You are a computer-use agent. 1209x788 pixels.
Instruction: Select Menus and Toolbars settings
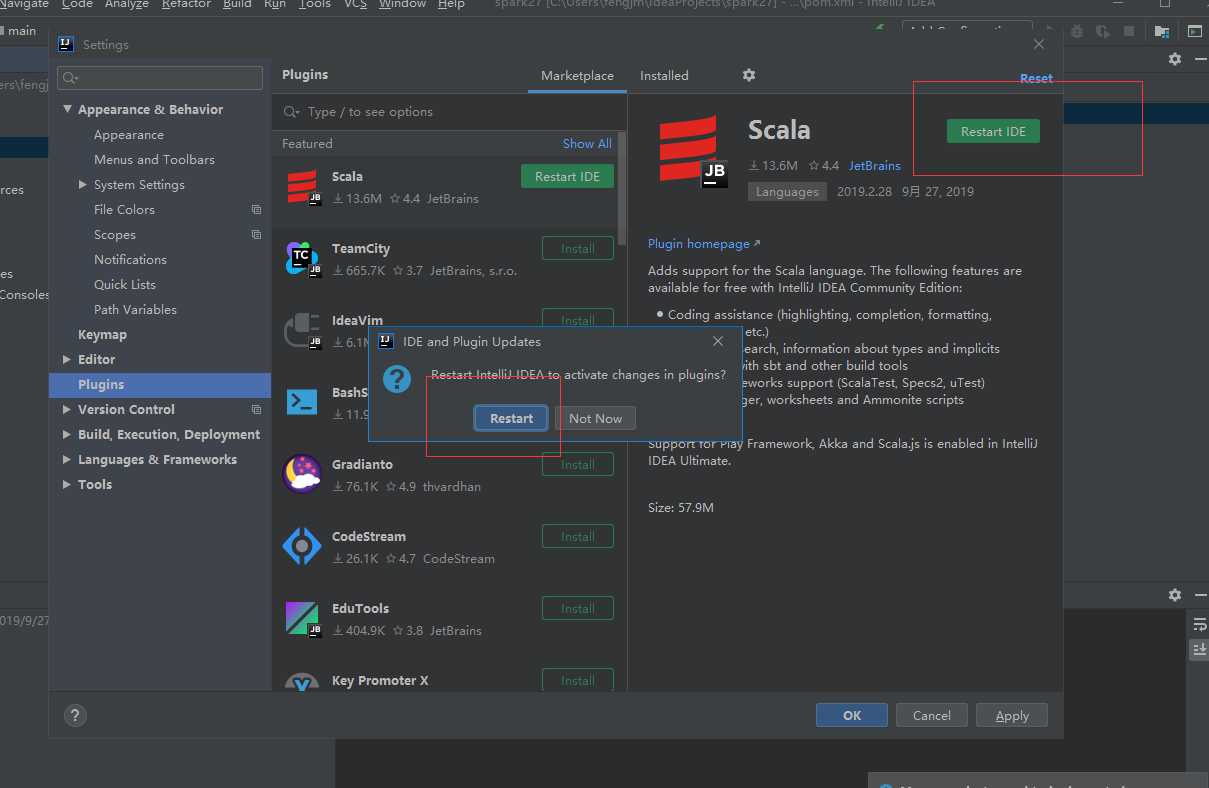(154, 160)
